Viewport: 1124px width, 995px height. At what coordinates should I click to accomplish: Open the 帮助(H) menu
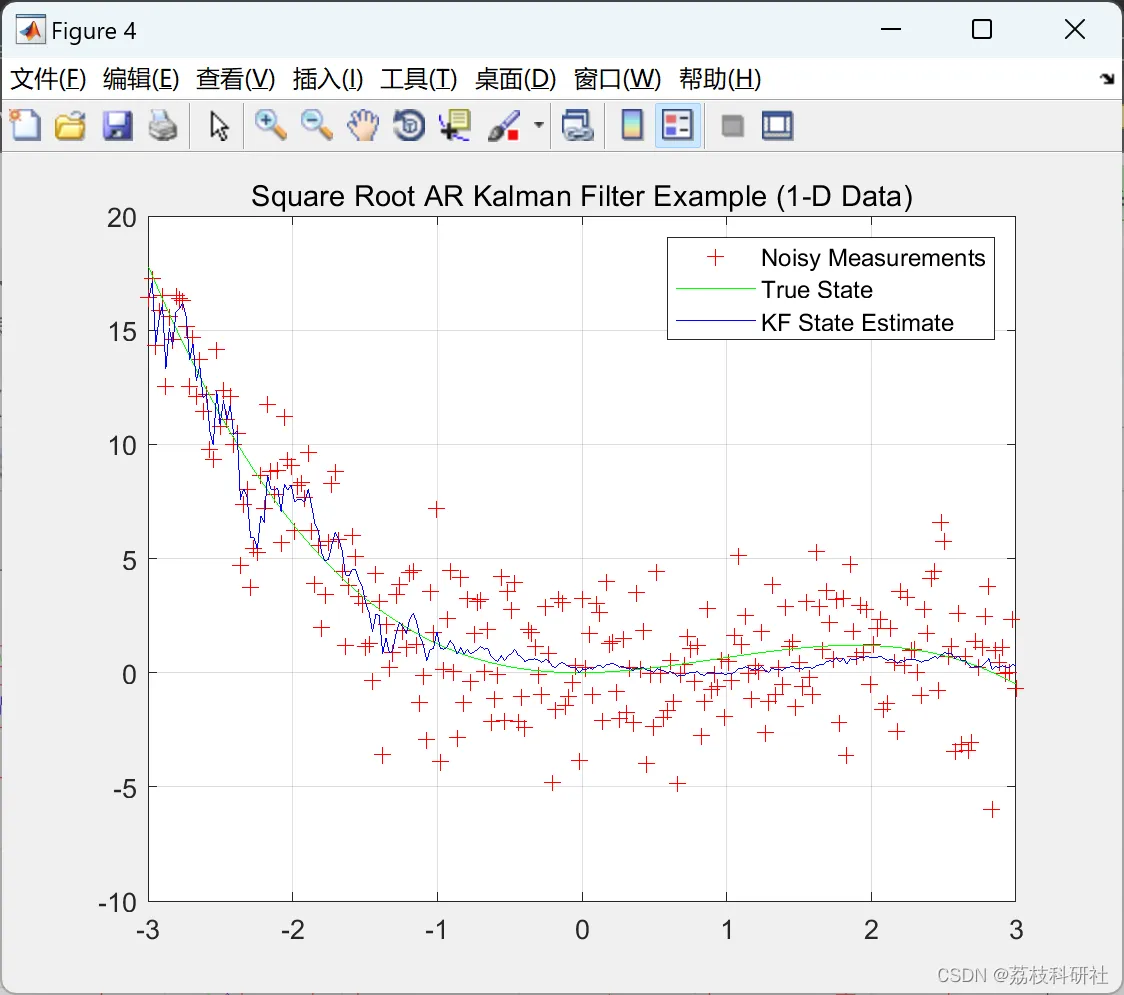tap(720, 79)
